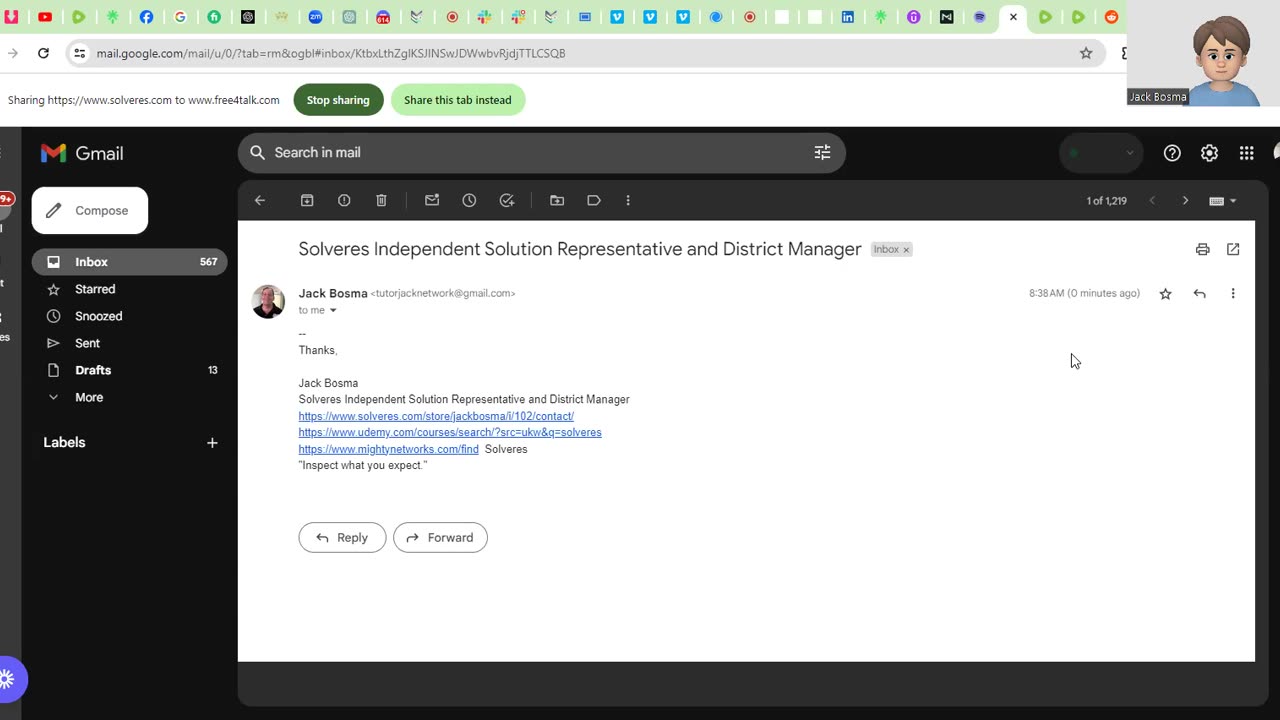Open the Google apps grid

point(1246,153)
